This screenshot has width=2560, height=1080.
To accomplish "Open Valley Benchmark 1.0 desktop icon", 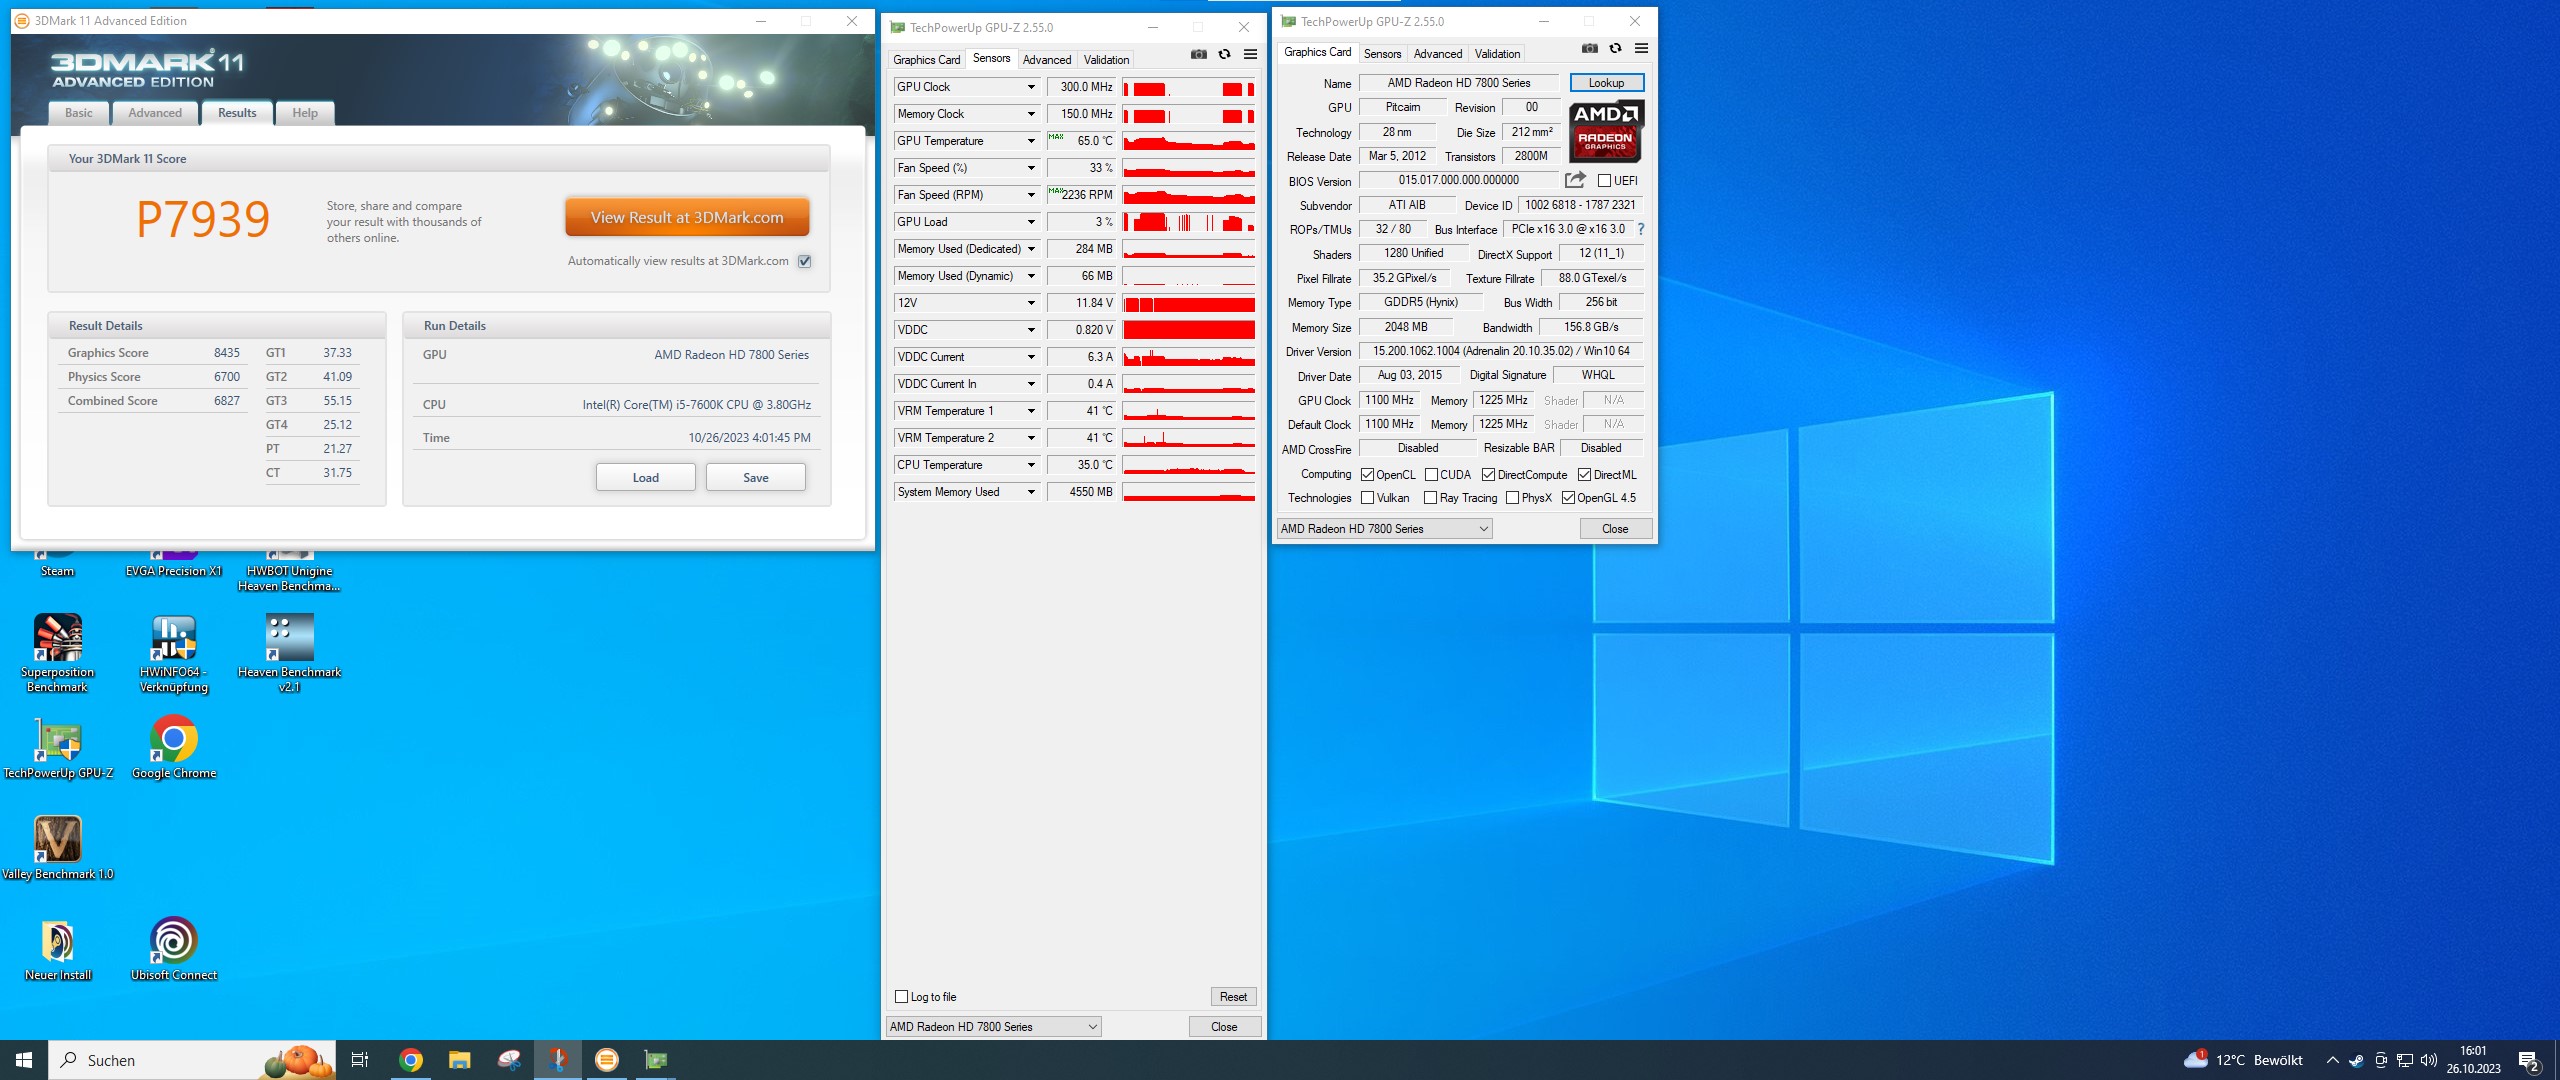I will (59, 842).
